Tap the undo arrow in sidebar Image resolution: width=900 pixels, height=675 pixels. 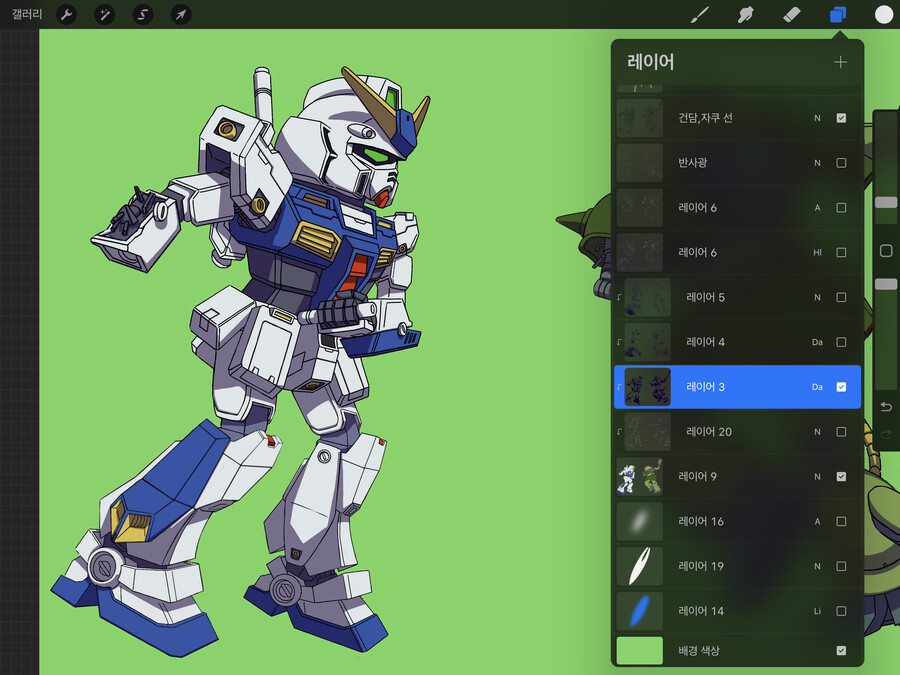pyautogui.click(x=886, y=407)
